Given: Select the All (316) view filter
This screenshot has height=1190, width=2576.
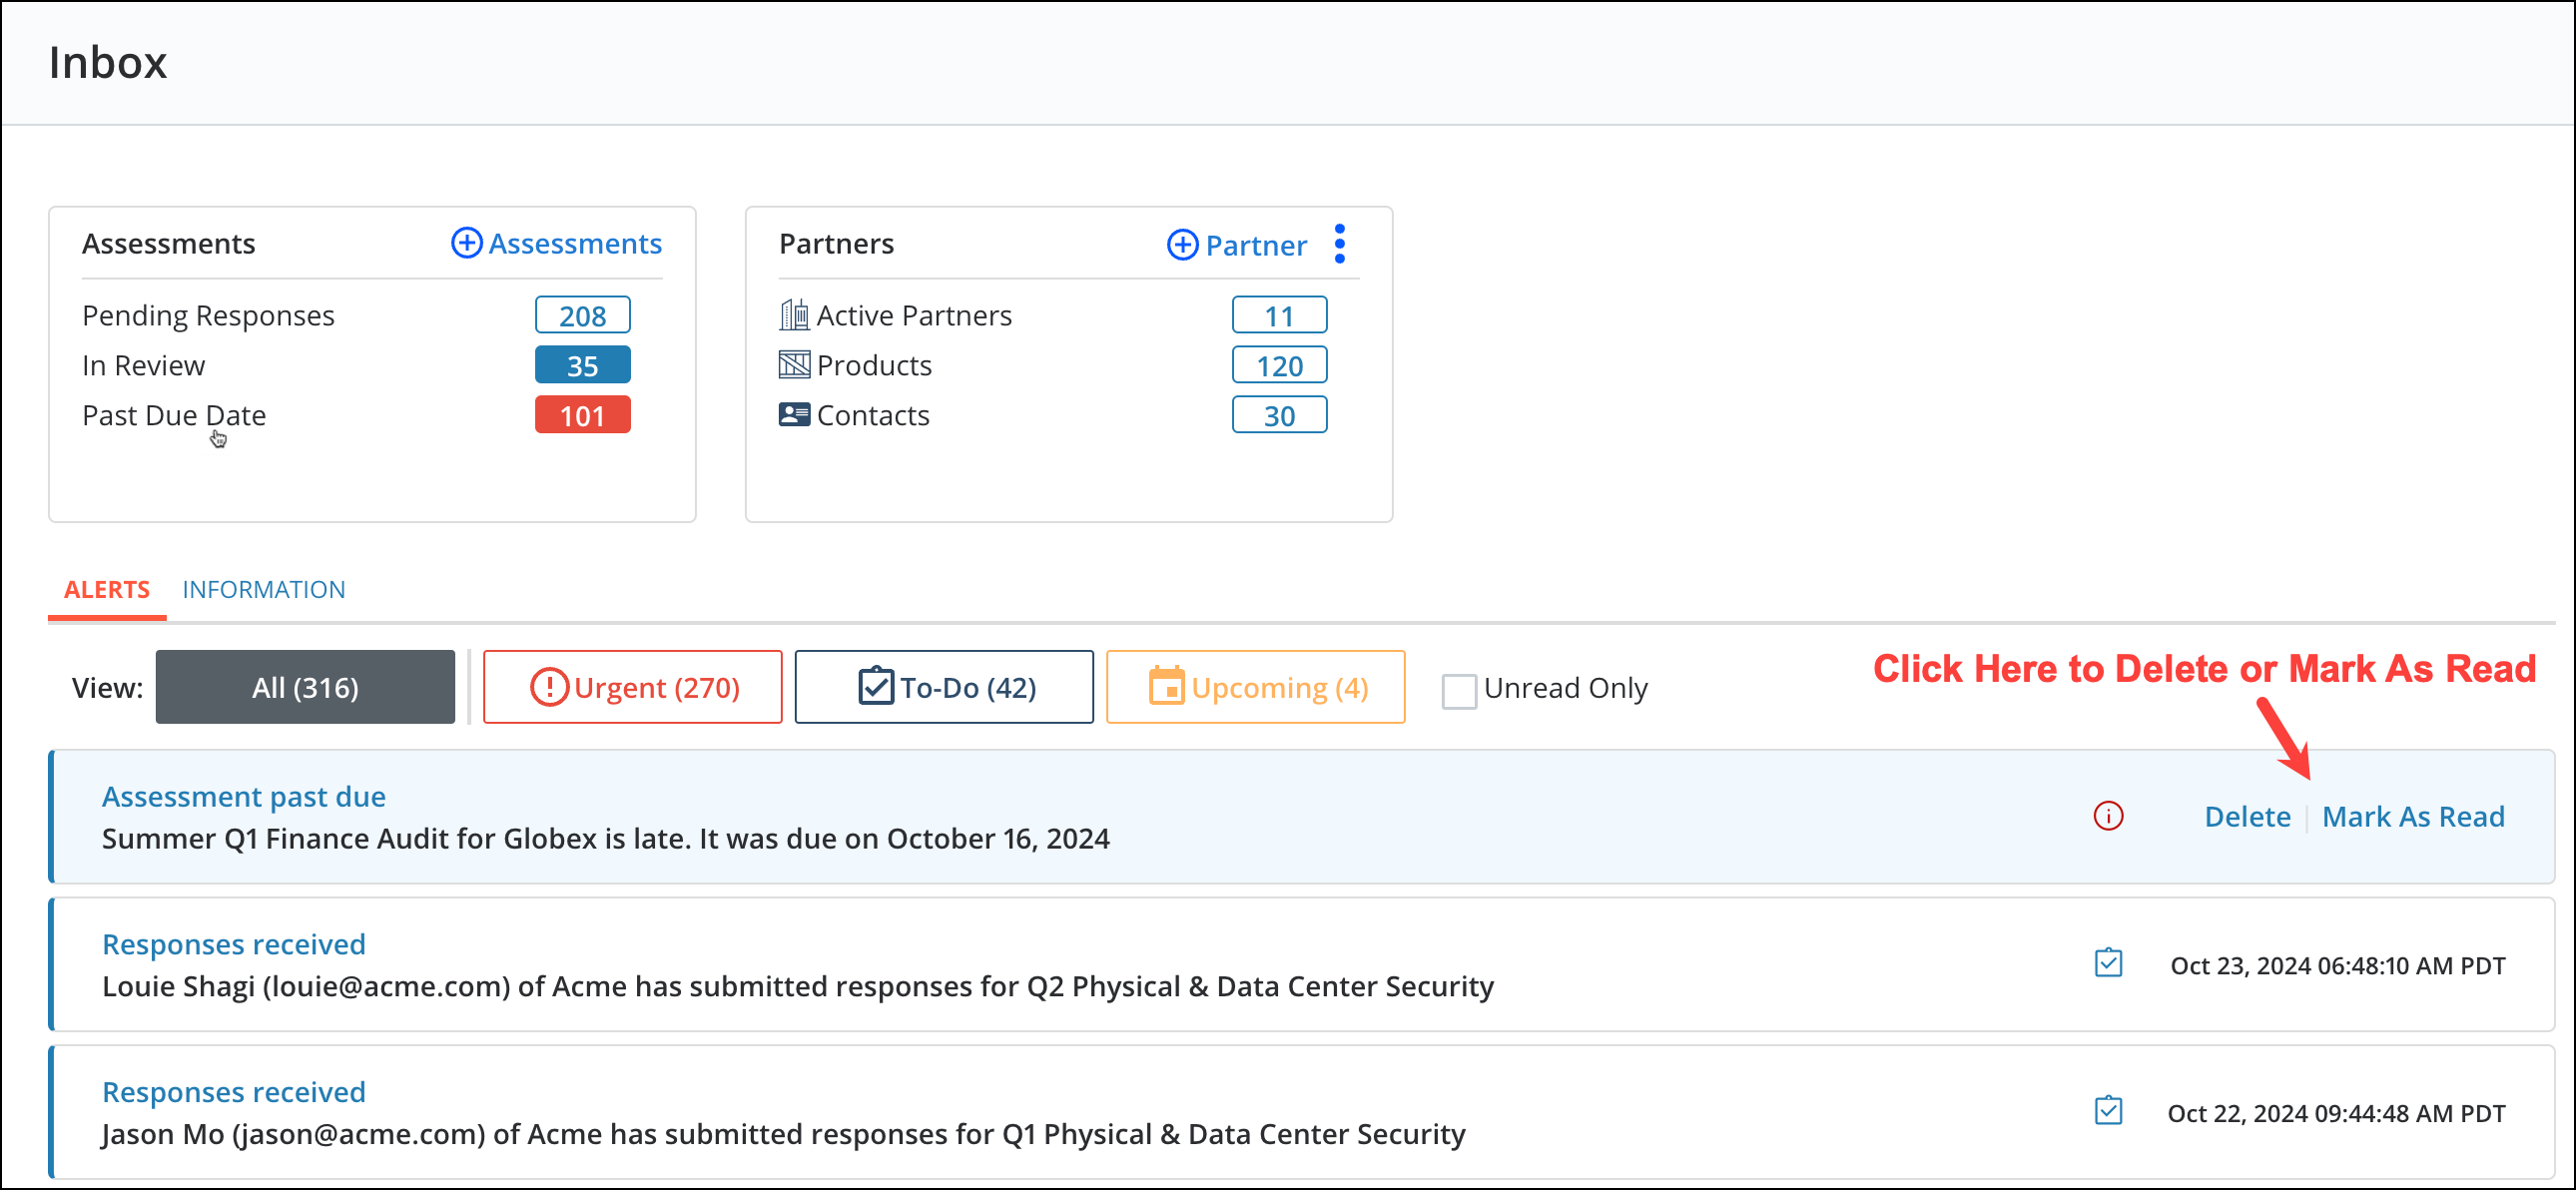Looking at the screenshot, I should tap(305, 688).
